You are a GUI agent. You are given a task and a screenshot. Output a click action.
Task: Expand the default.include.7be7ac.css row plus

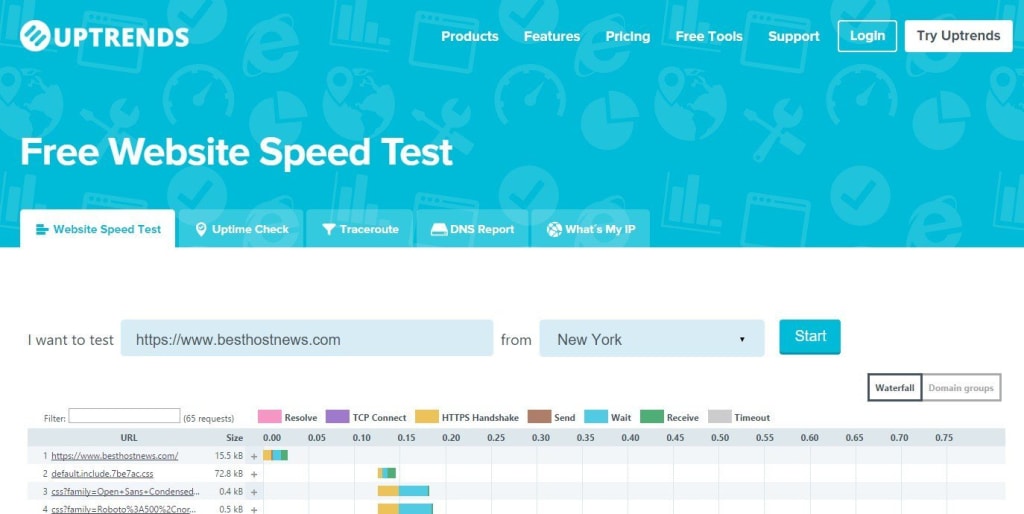[254, 474]
